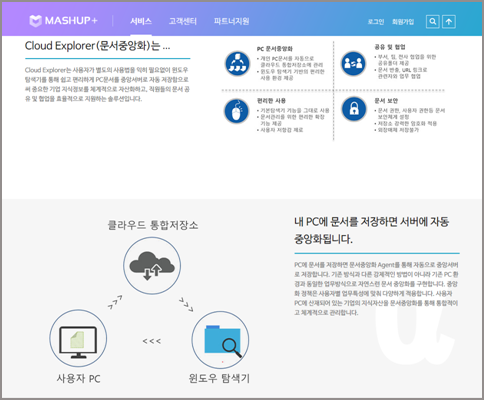
Task: Select the PC 문서중앙화 circular icon
Action: point(237,64)
